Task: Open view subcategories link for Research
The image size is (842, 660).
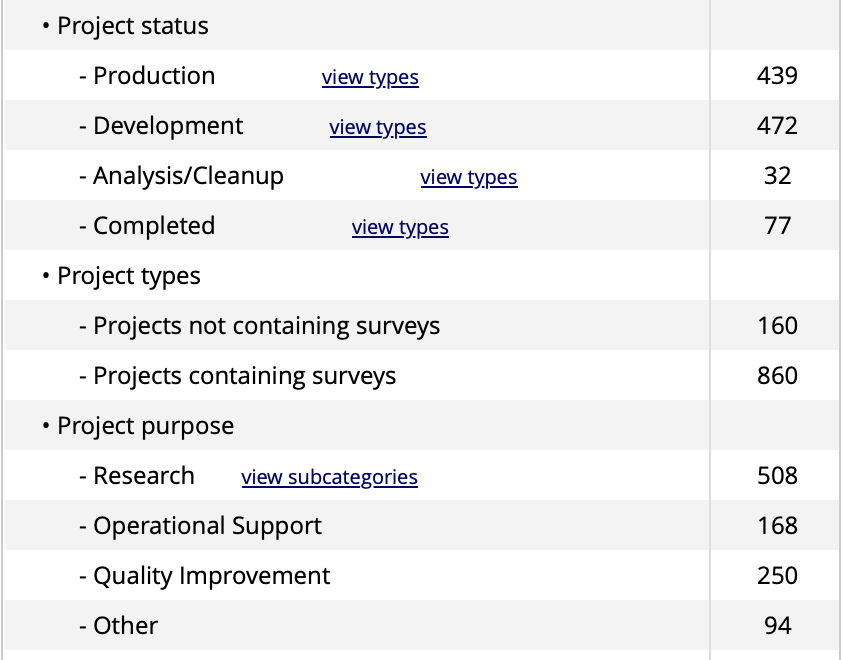Action: click(x=329, y=477)
